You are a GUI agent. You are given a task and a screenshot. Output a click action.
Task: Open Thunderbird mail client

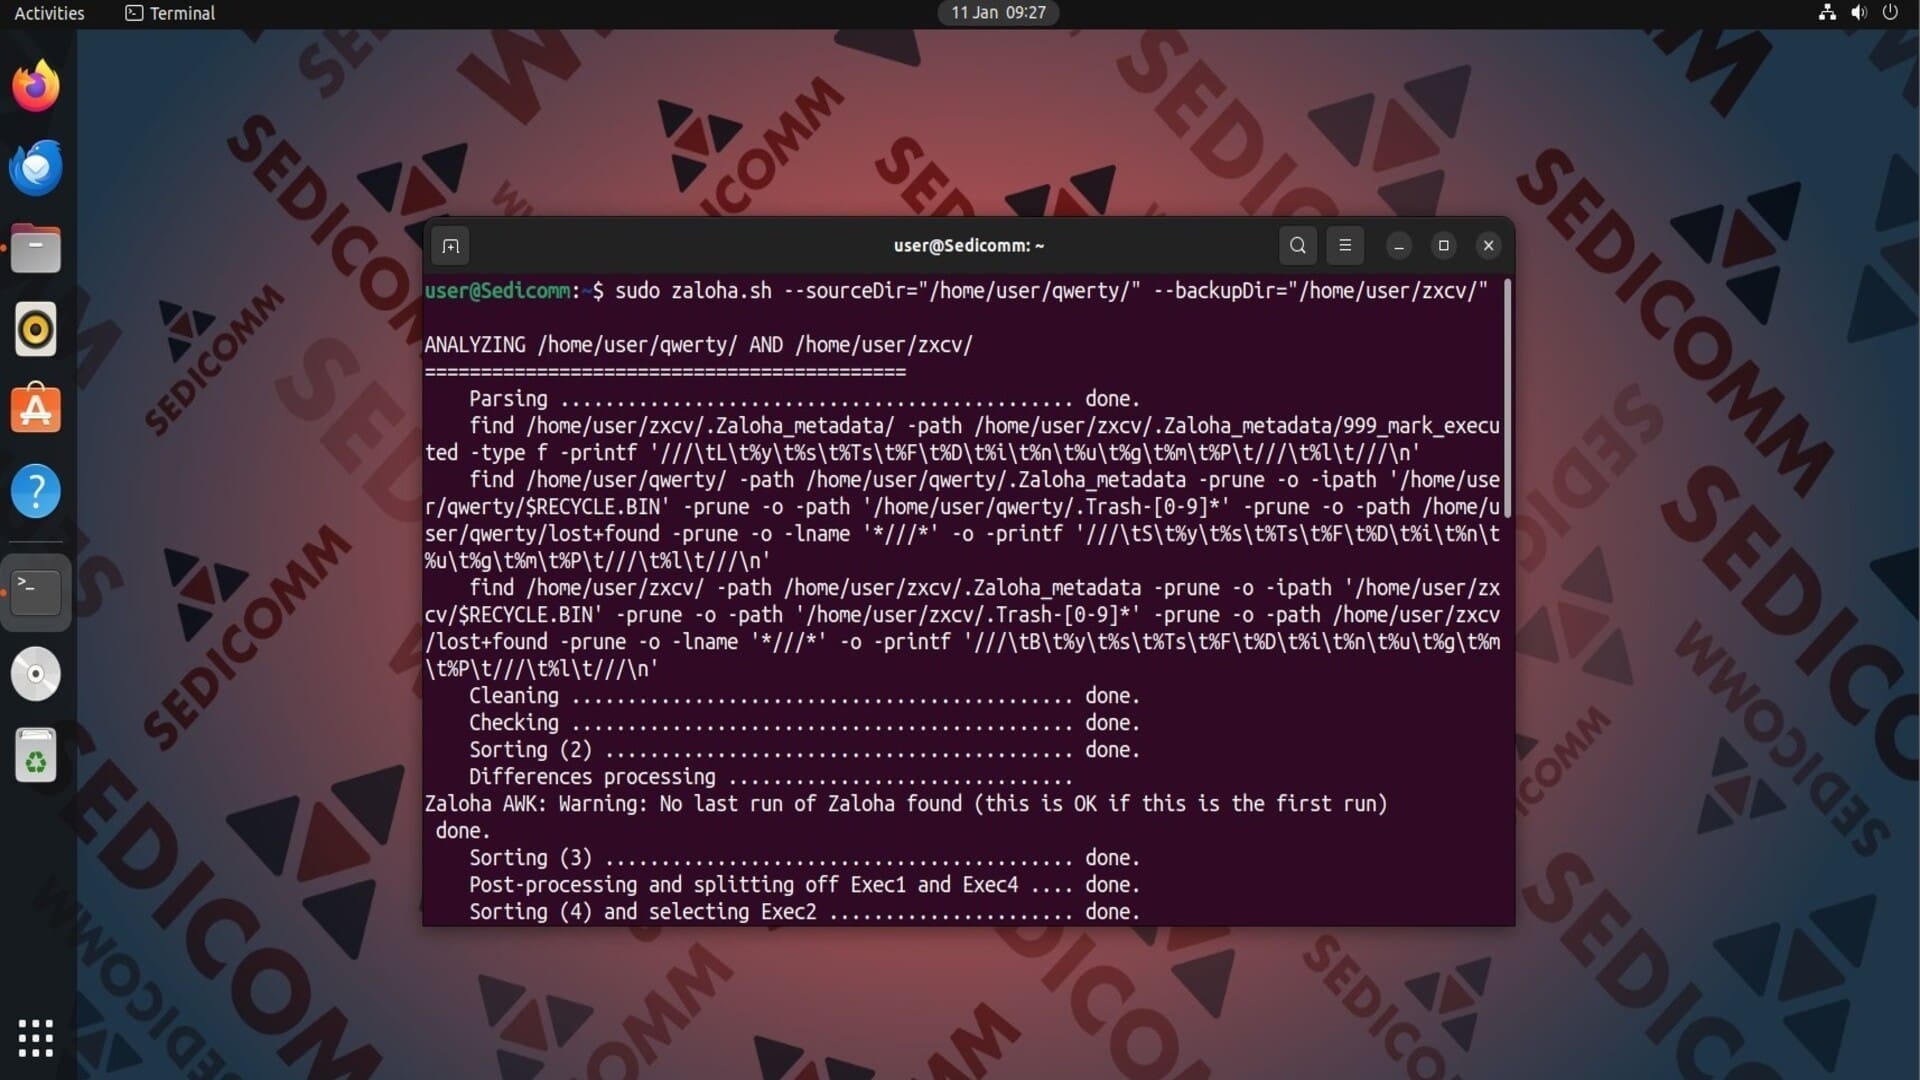(36, 168)
